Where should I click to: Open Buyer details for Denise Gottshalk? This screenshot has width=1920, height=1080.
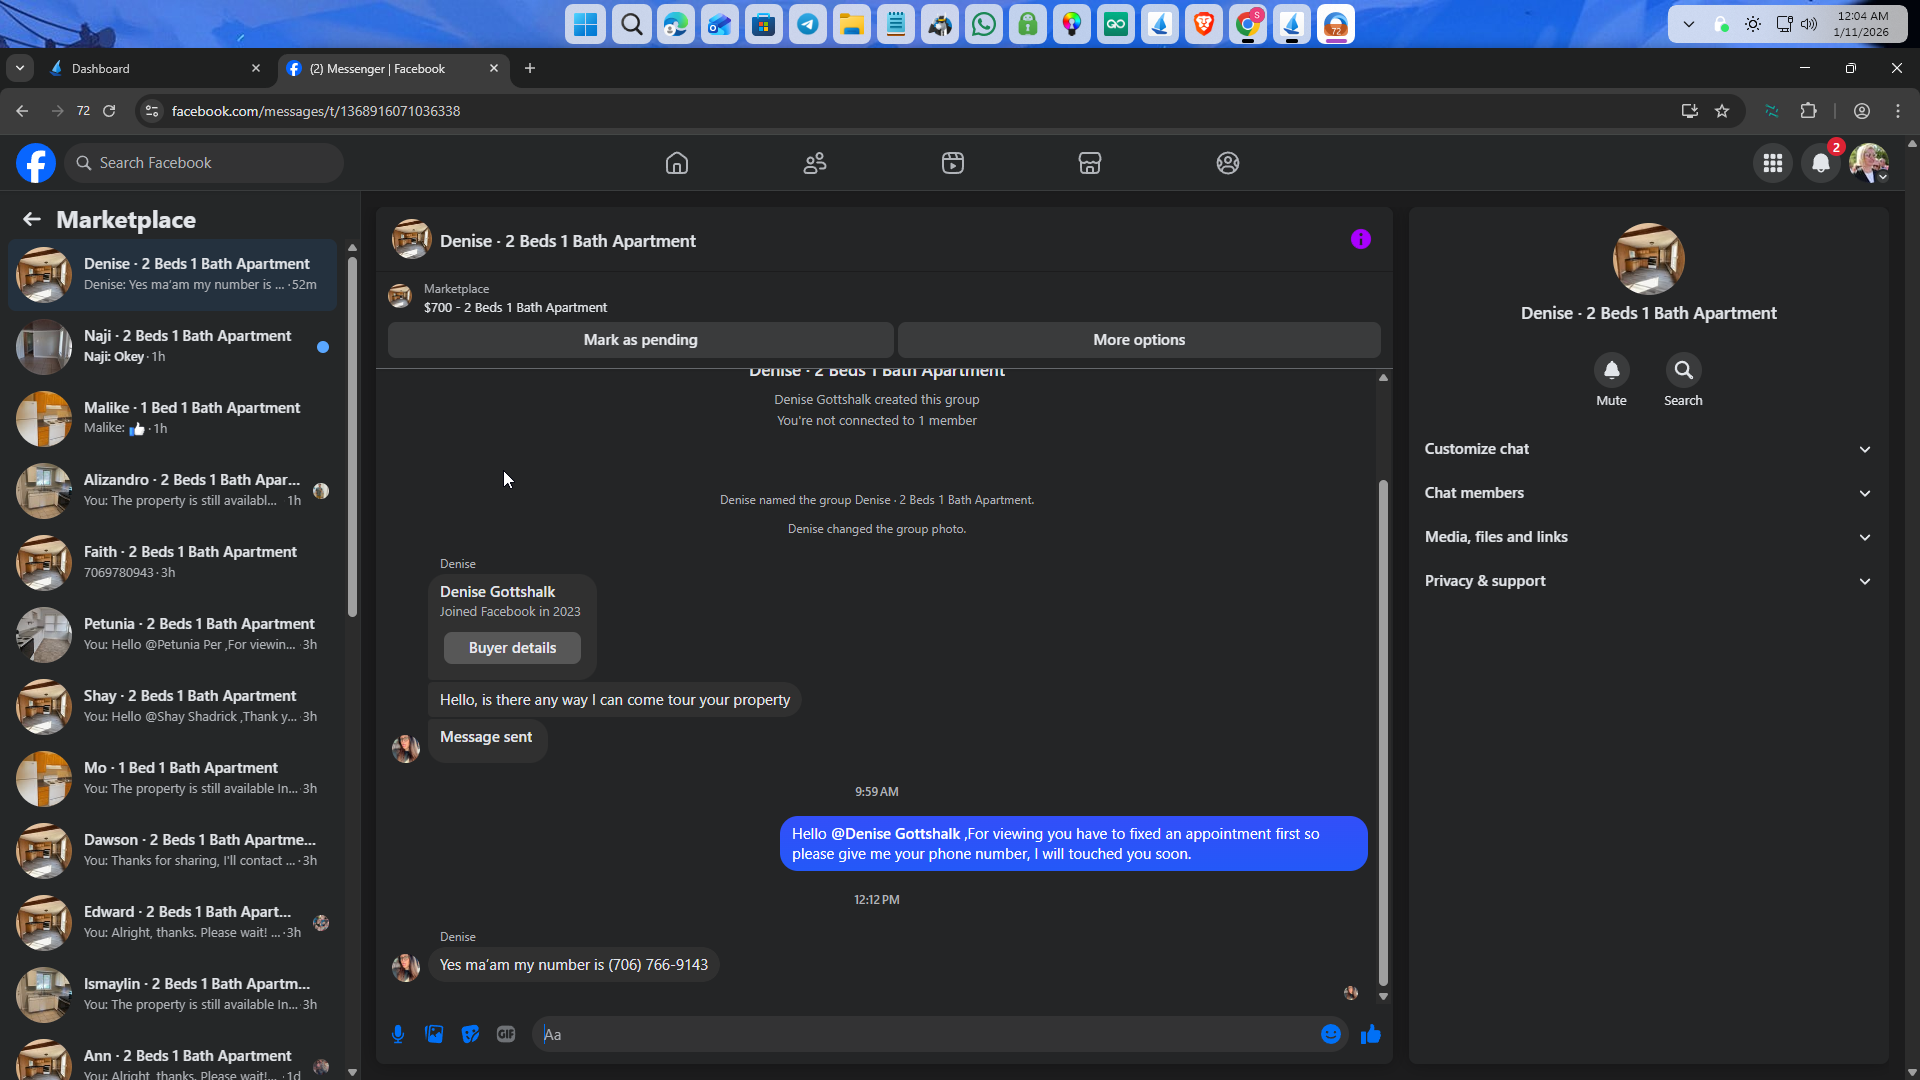(512, 648)
